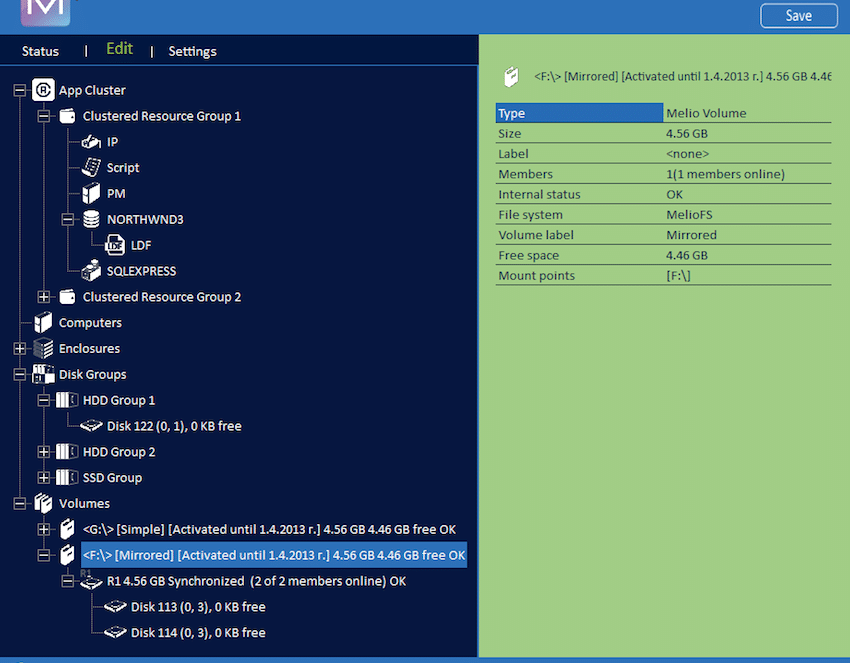Viewport: 850px width, 663px height.
Task: Click the NORTHWND3 database icon
Action: pyautogui.click(x=91, y=220)
